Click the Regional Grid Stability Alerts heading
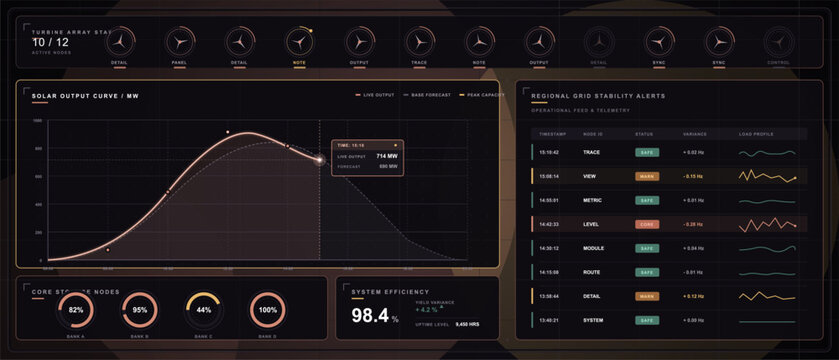The width and height of the screenshot is (839, 360). point(598,96)
